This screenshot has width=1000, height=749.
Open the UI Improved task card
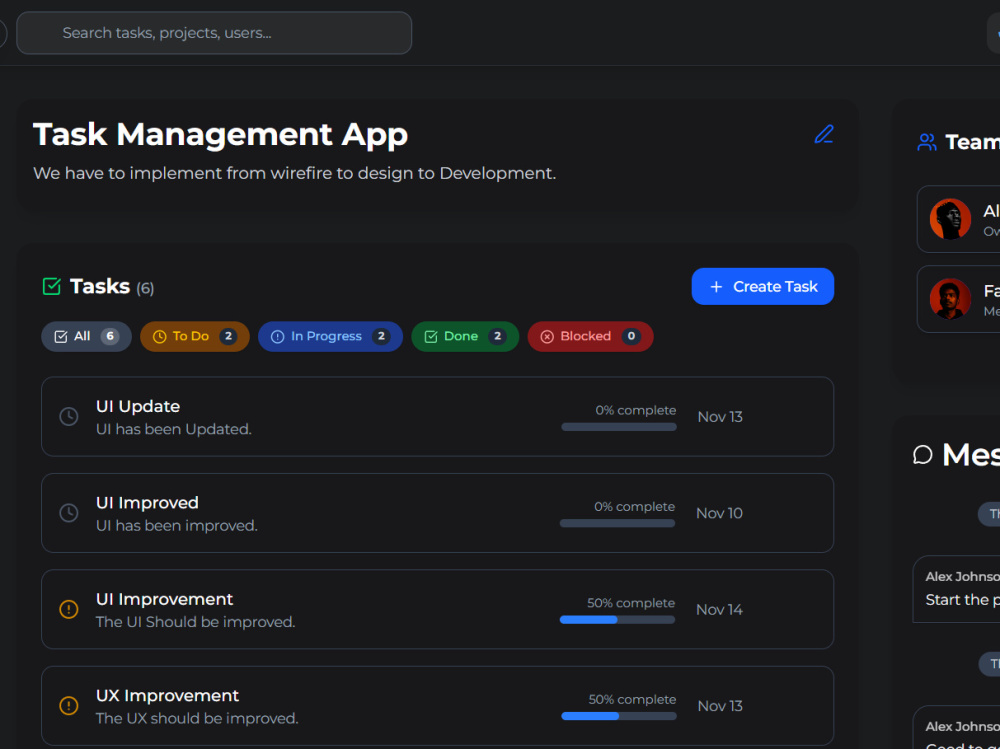click(x=438, y=513)
